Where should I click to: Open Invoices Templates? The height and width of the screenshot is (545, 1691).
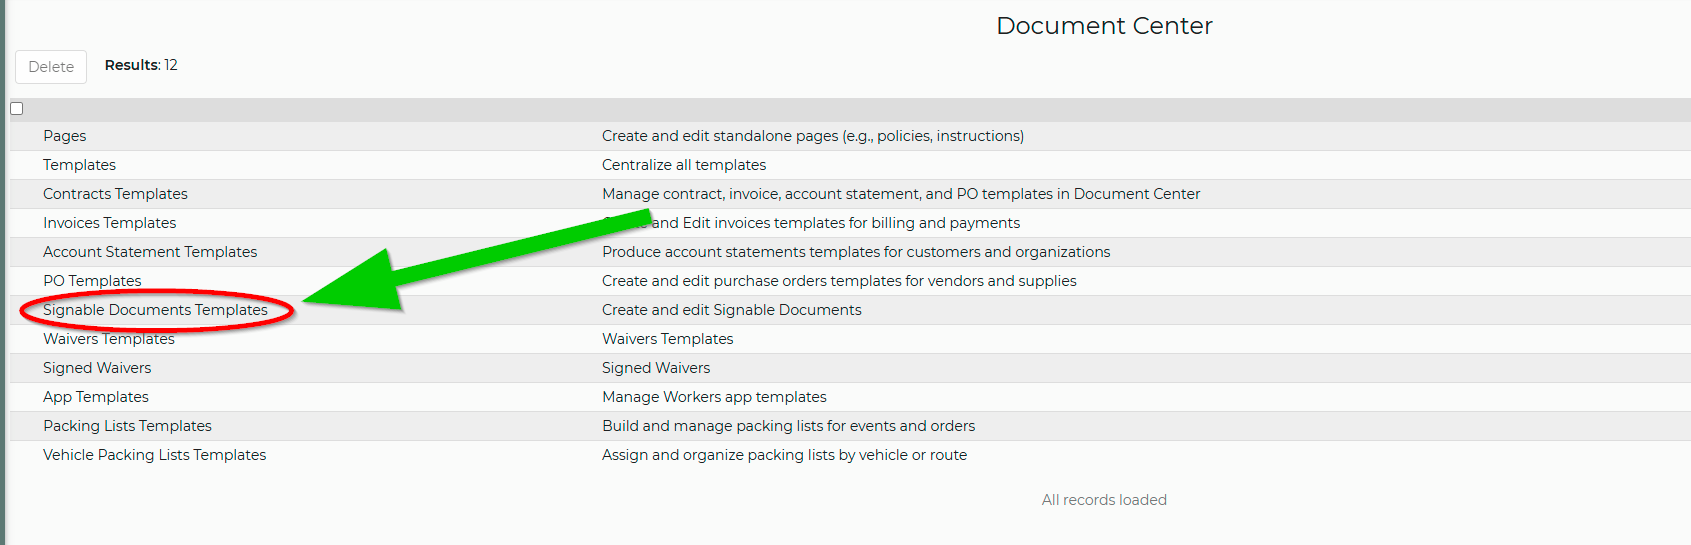(x=109, y=223)
